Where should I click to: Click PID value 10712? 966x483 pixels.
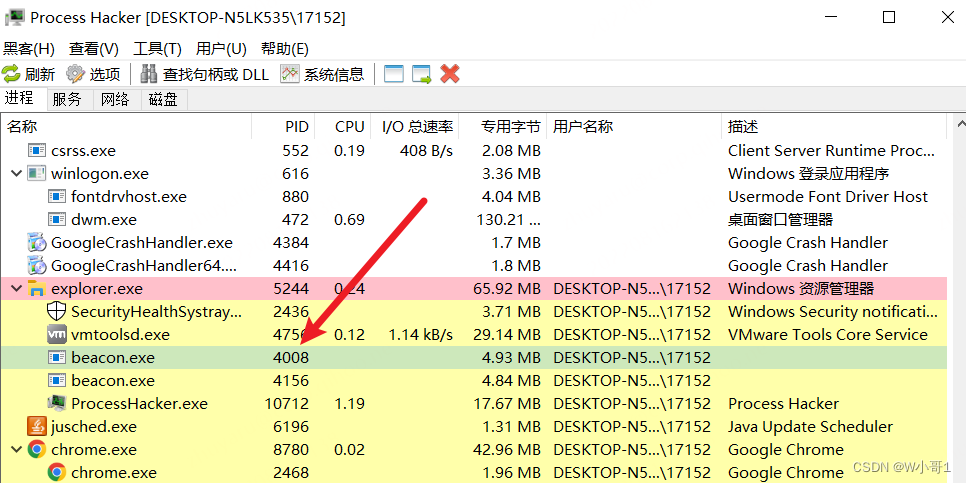coord(286,404)
